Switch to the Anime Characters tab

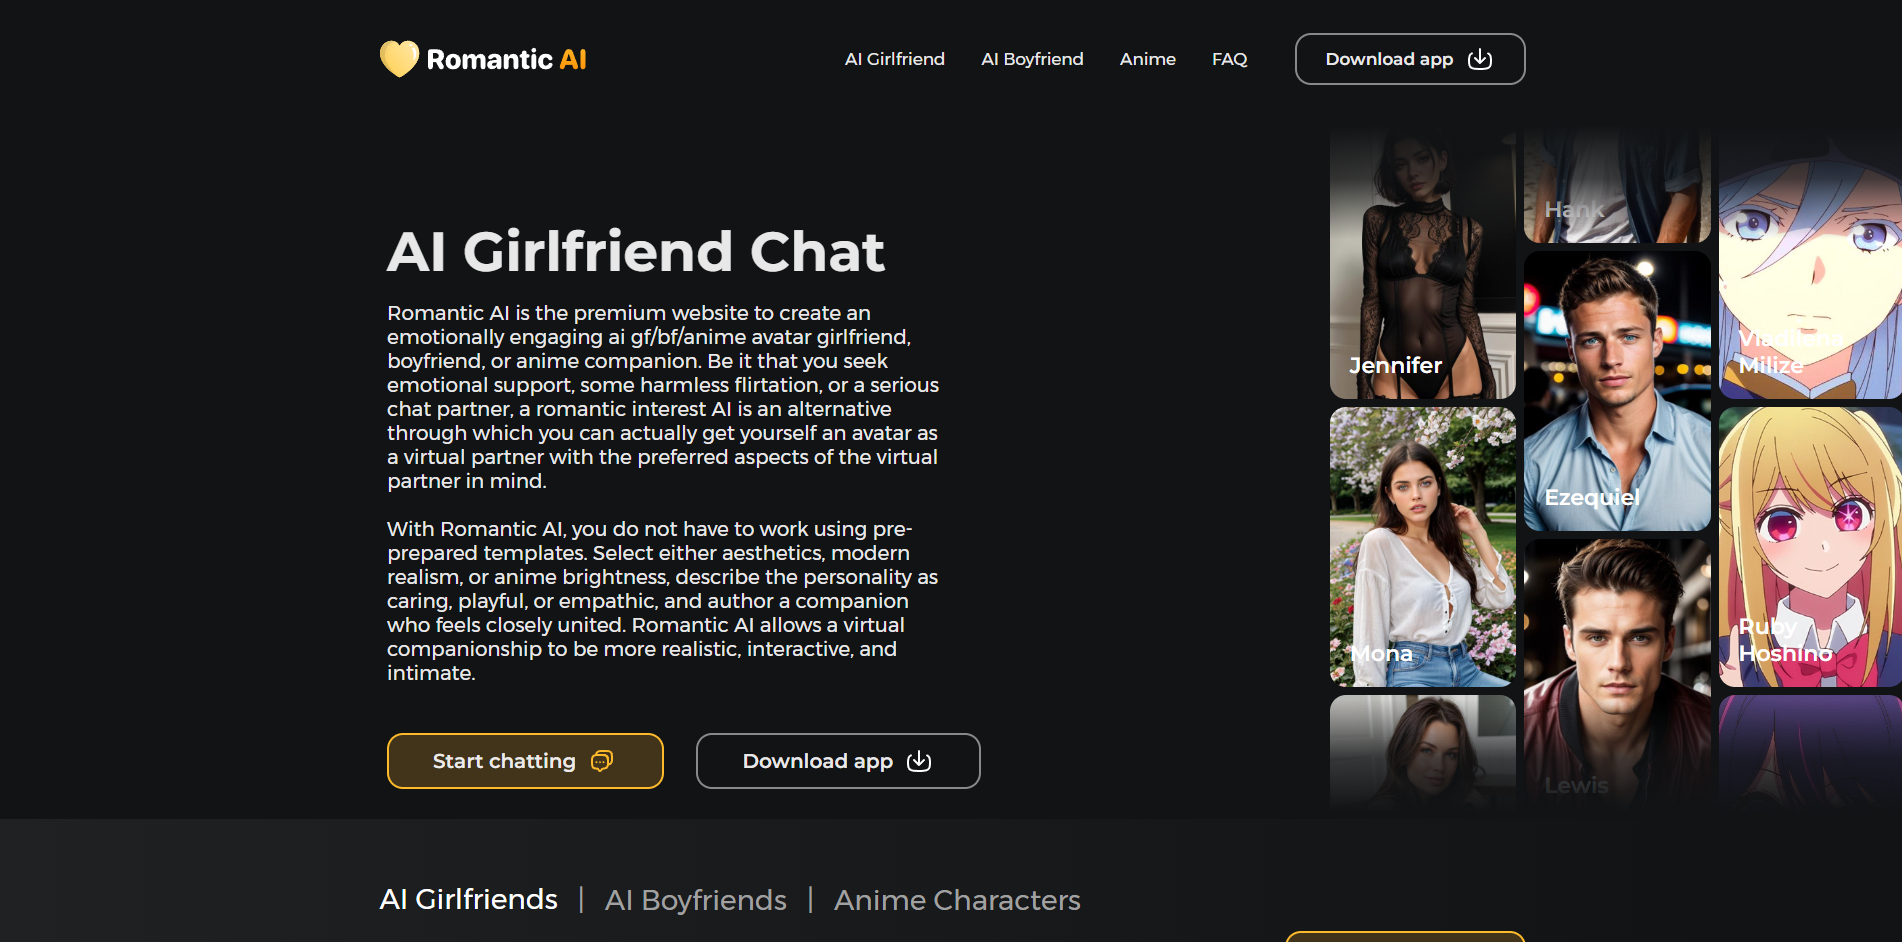(x=957, y=900)
